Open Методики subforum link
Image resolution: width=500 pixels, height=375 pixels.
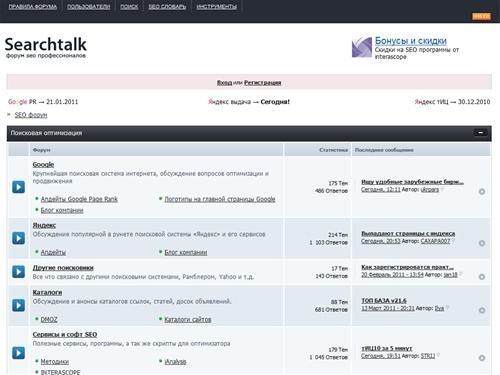pos(55,362)
